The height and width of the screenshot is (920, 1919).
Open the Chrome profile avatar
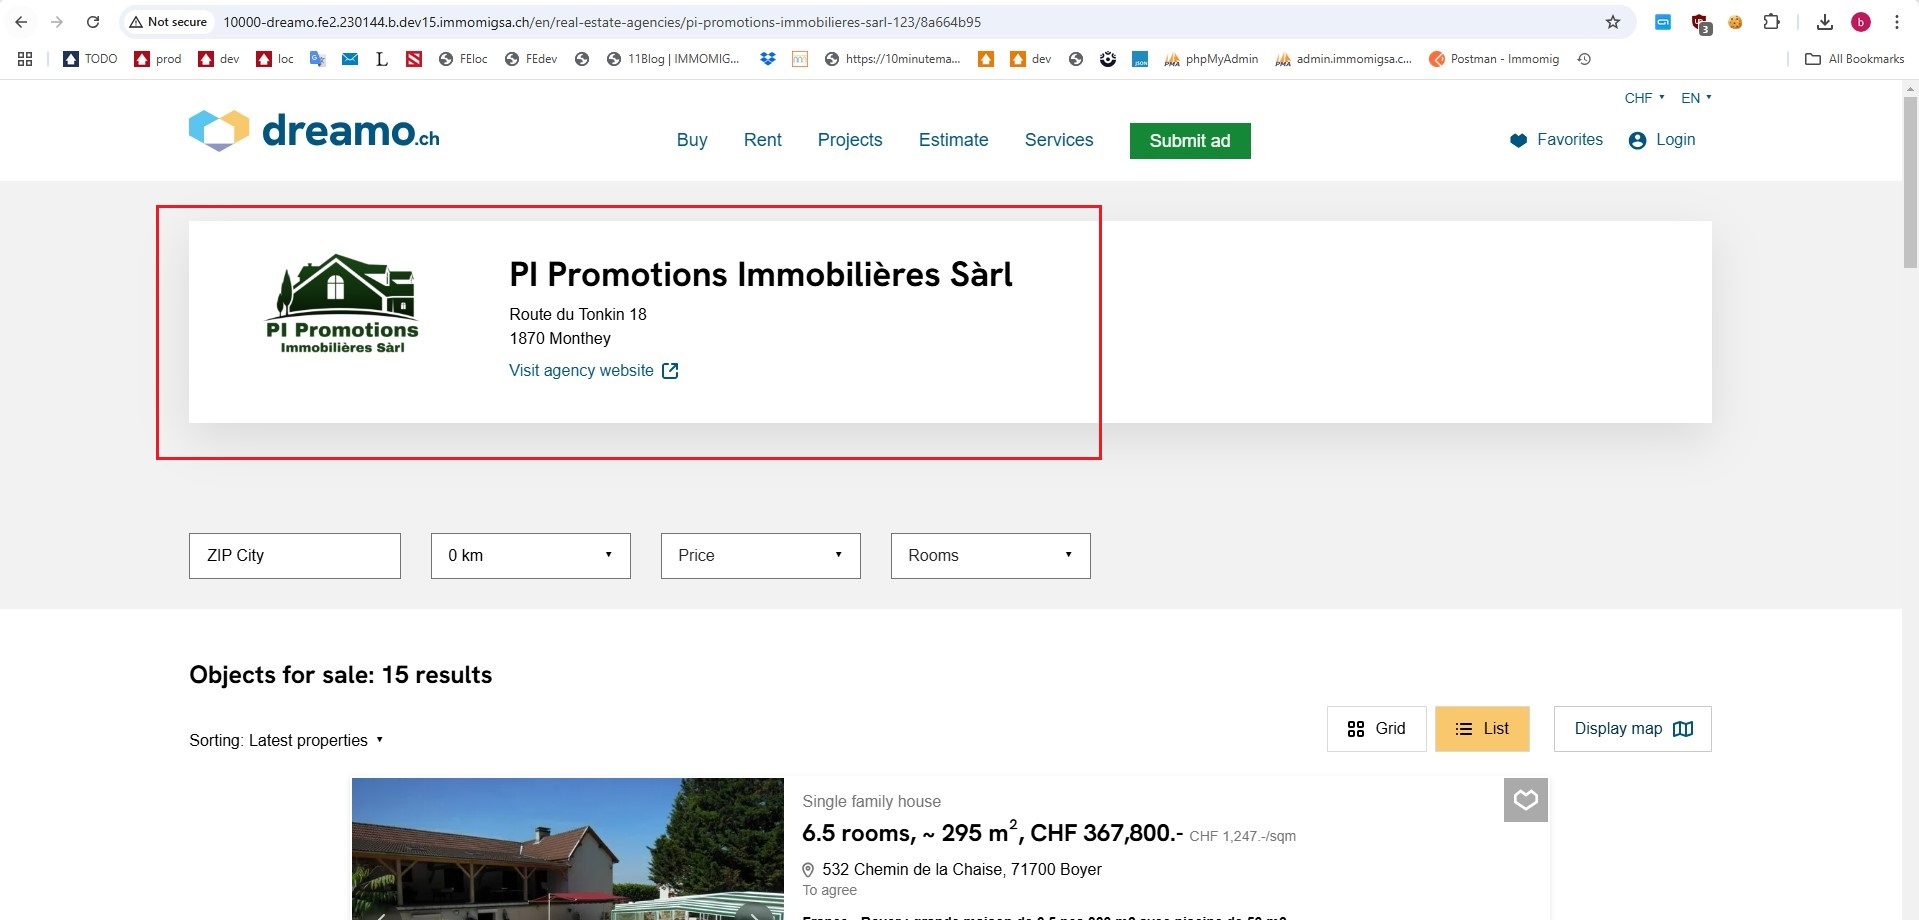click(x=1861, y=22)
